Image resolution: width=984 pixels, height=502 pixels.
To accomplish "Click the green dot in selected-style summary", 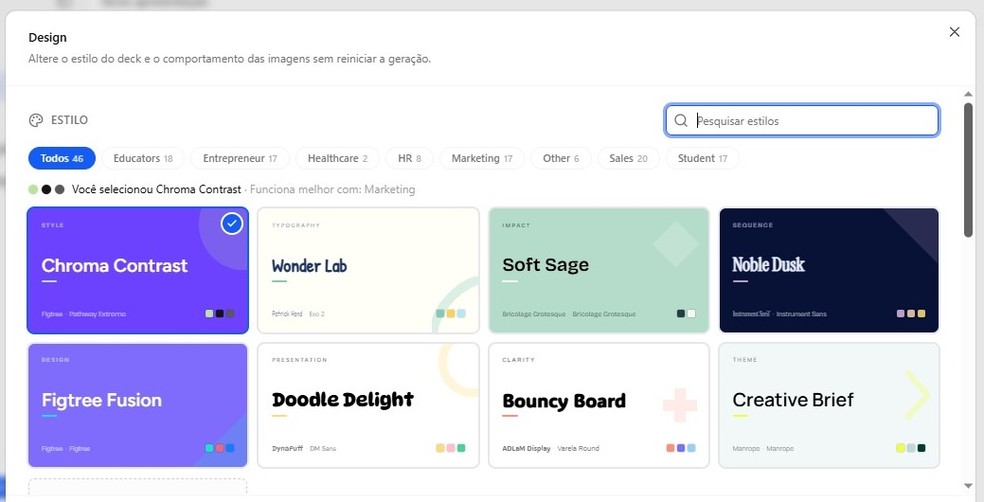I will pyautogui.click(x=33, y=190).
